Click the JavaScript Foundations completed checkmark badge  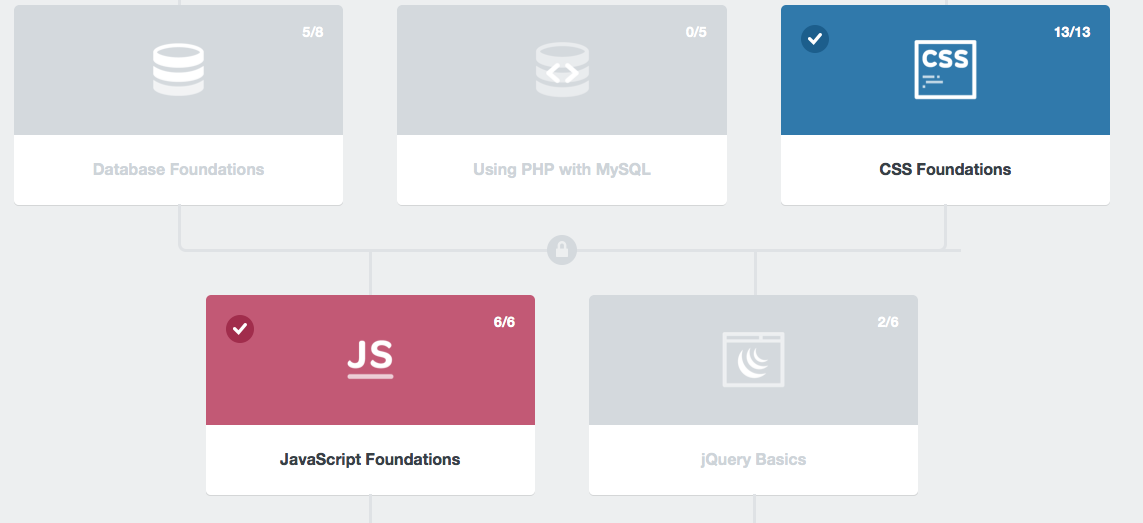(240, 328)
